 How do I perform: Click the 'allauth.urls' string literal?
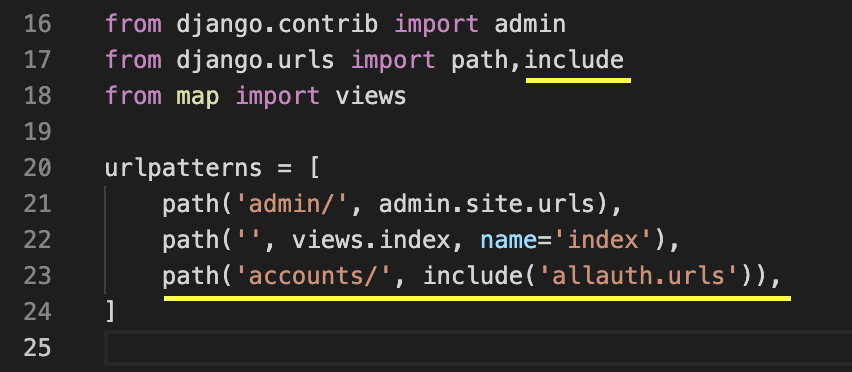639,276
